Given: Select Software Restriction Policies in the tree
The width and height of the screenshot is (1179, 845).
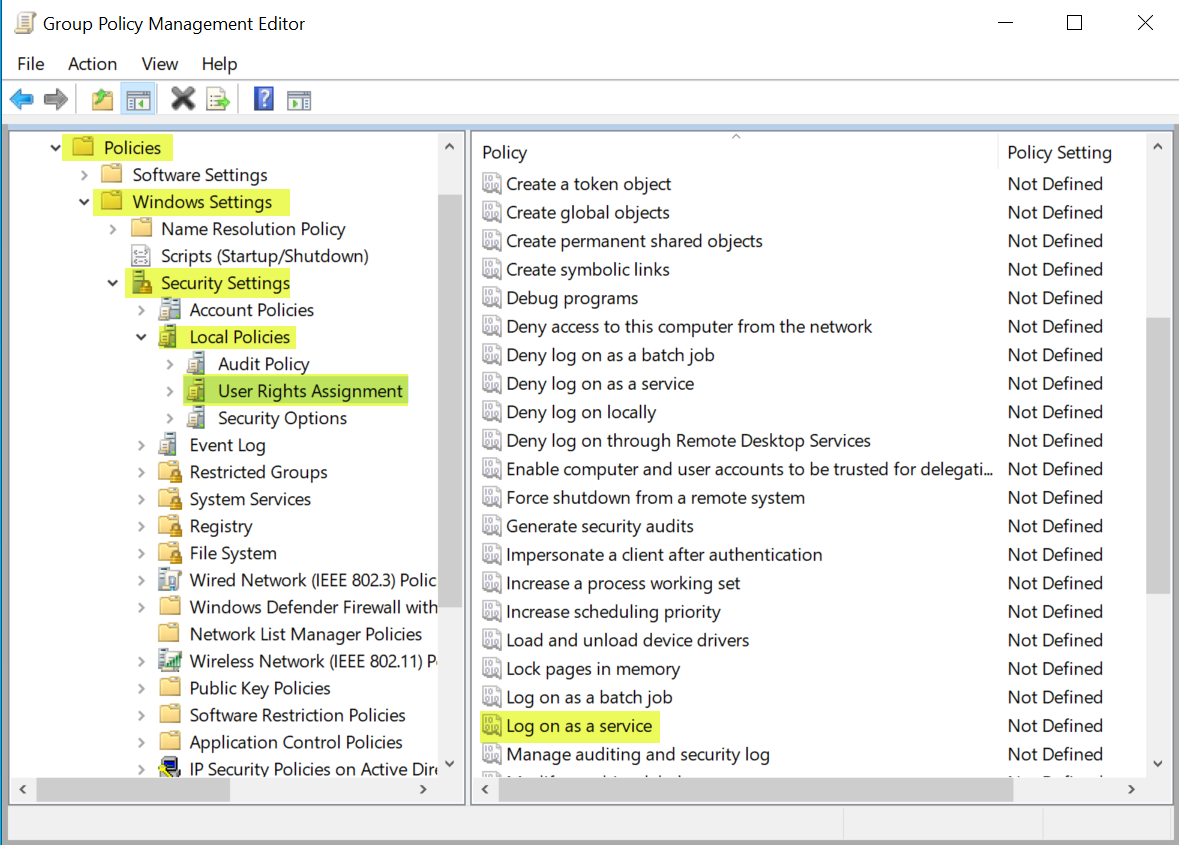Looking at the screenshot, I should click(x=297, y=715).
